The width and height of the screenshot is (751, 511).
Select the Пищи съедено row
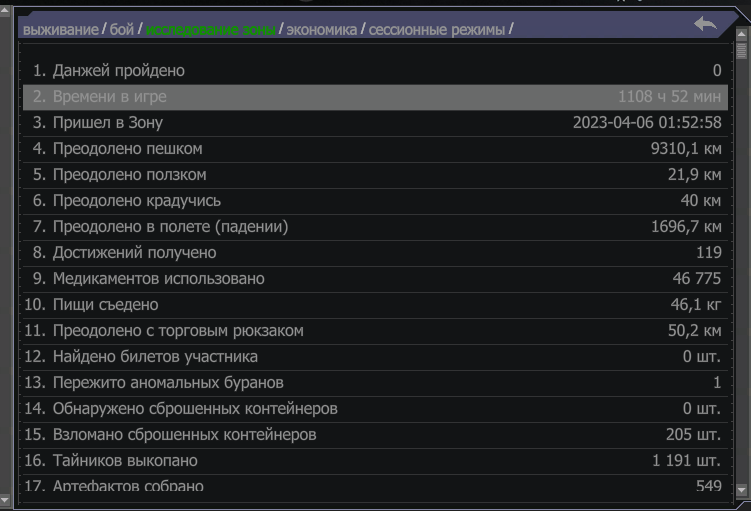point(376,305)
